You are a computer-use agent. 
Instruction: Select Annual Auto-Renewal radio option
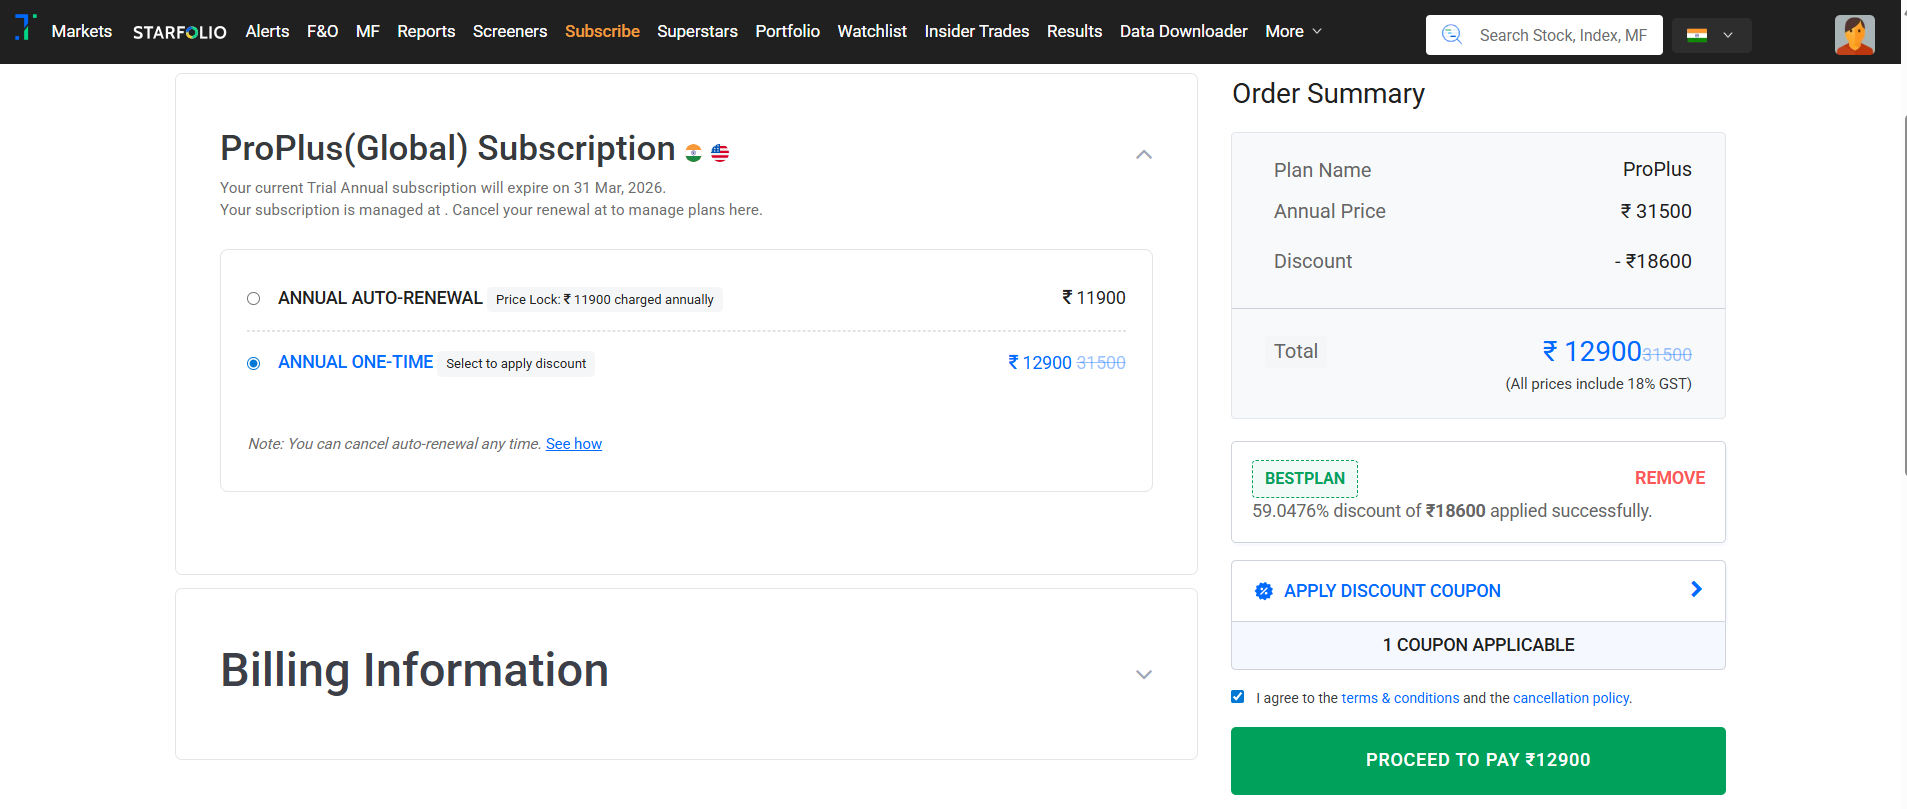point(254,299)
